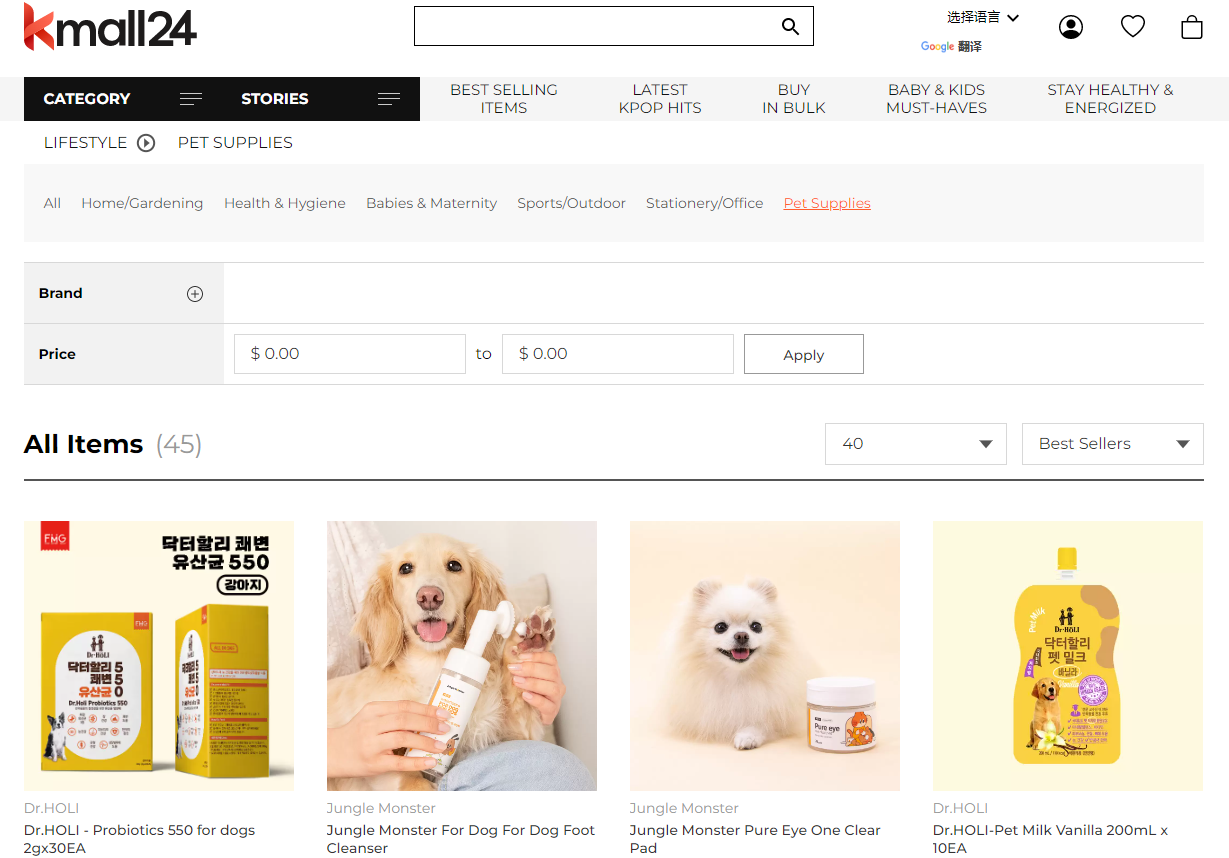Open the shopping bag cart icon
The height and width of the screenshot is (858, 1229).
(1191, 27)
